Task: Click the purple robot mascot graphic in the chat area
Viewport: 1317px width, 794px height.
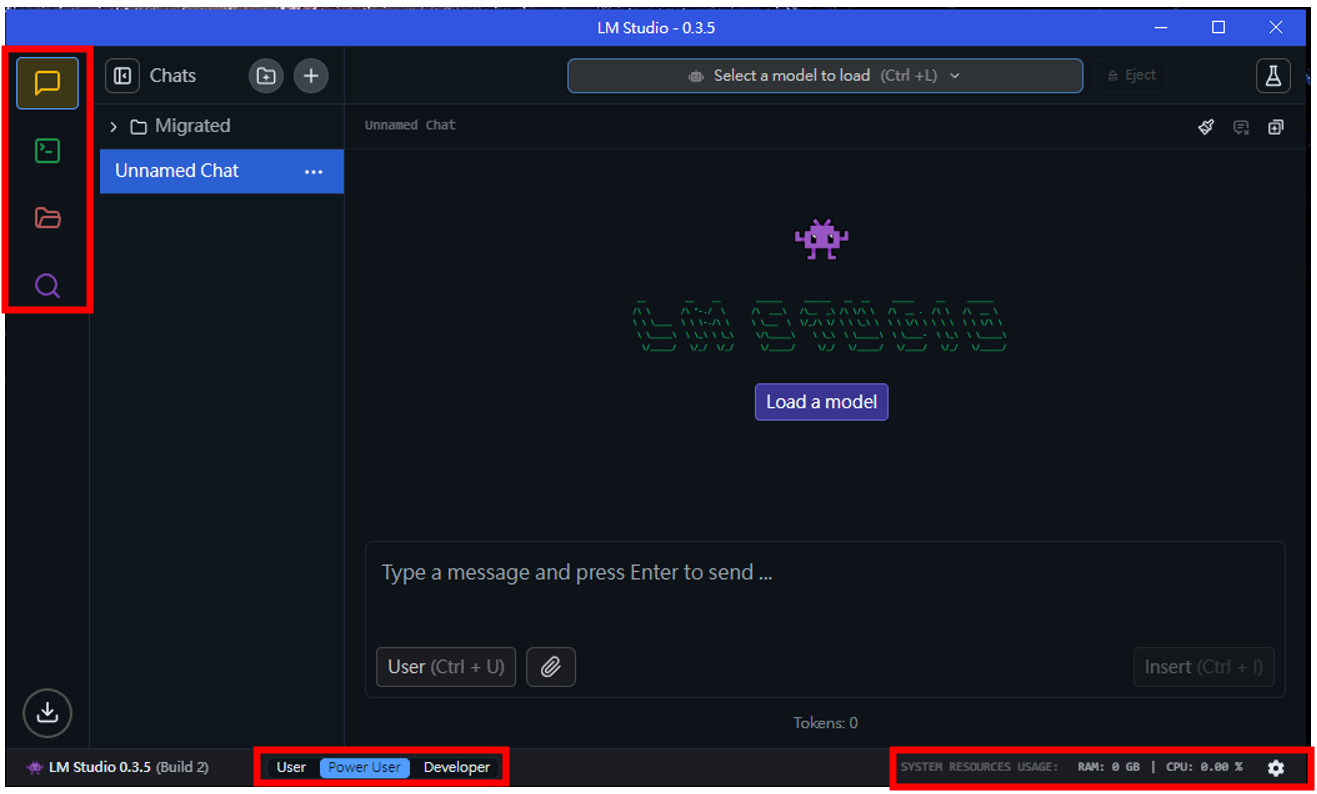Action: point(821,240)
